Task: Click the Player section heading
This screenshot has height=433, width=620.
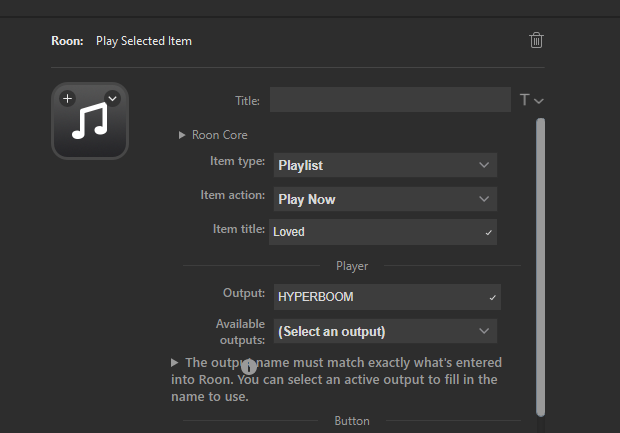Action: point(352,266)
